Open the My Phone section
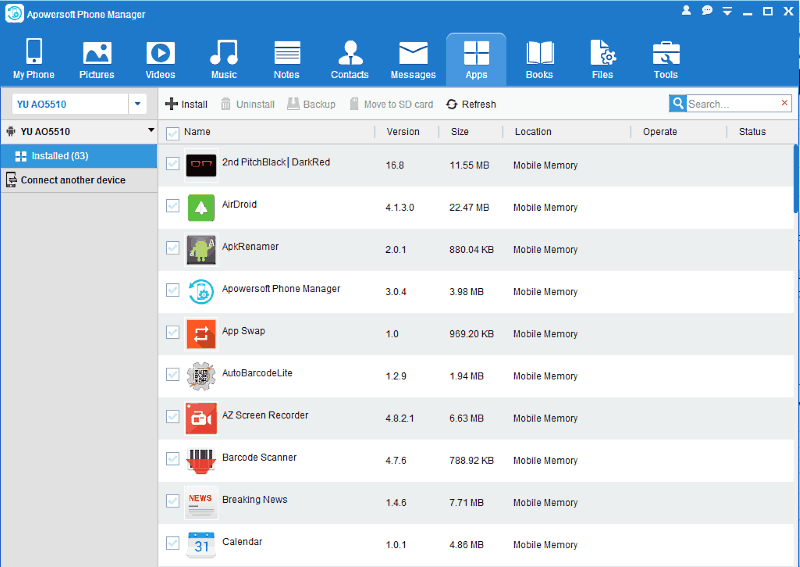Image resolution: width=800 pixels, height=567 pixels. coord(34,59)
